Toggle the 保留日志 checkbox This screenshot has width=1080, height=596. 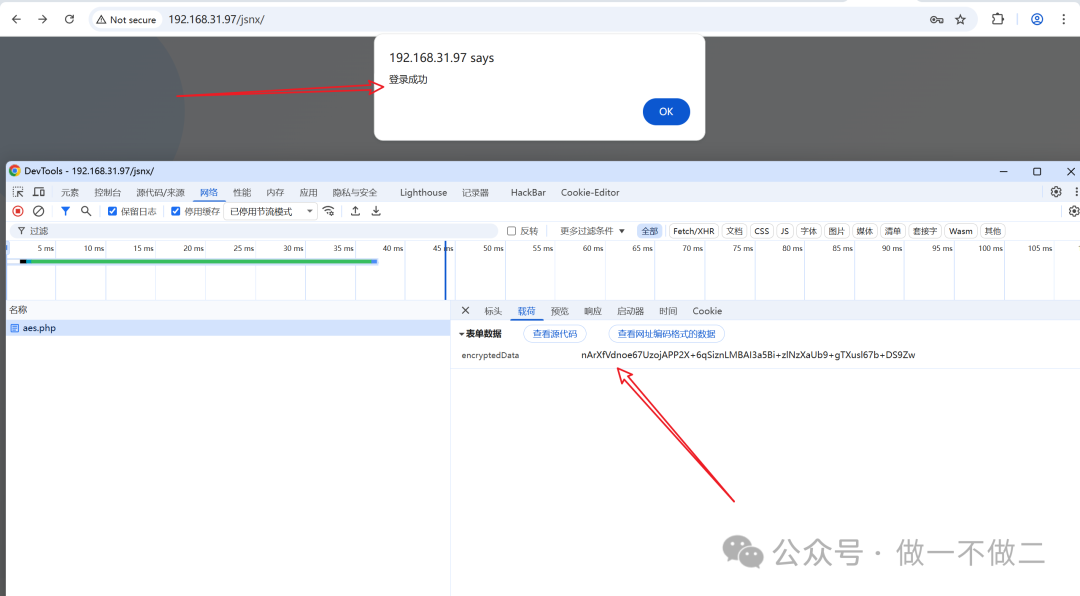[112, 212]
